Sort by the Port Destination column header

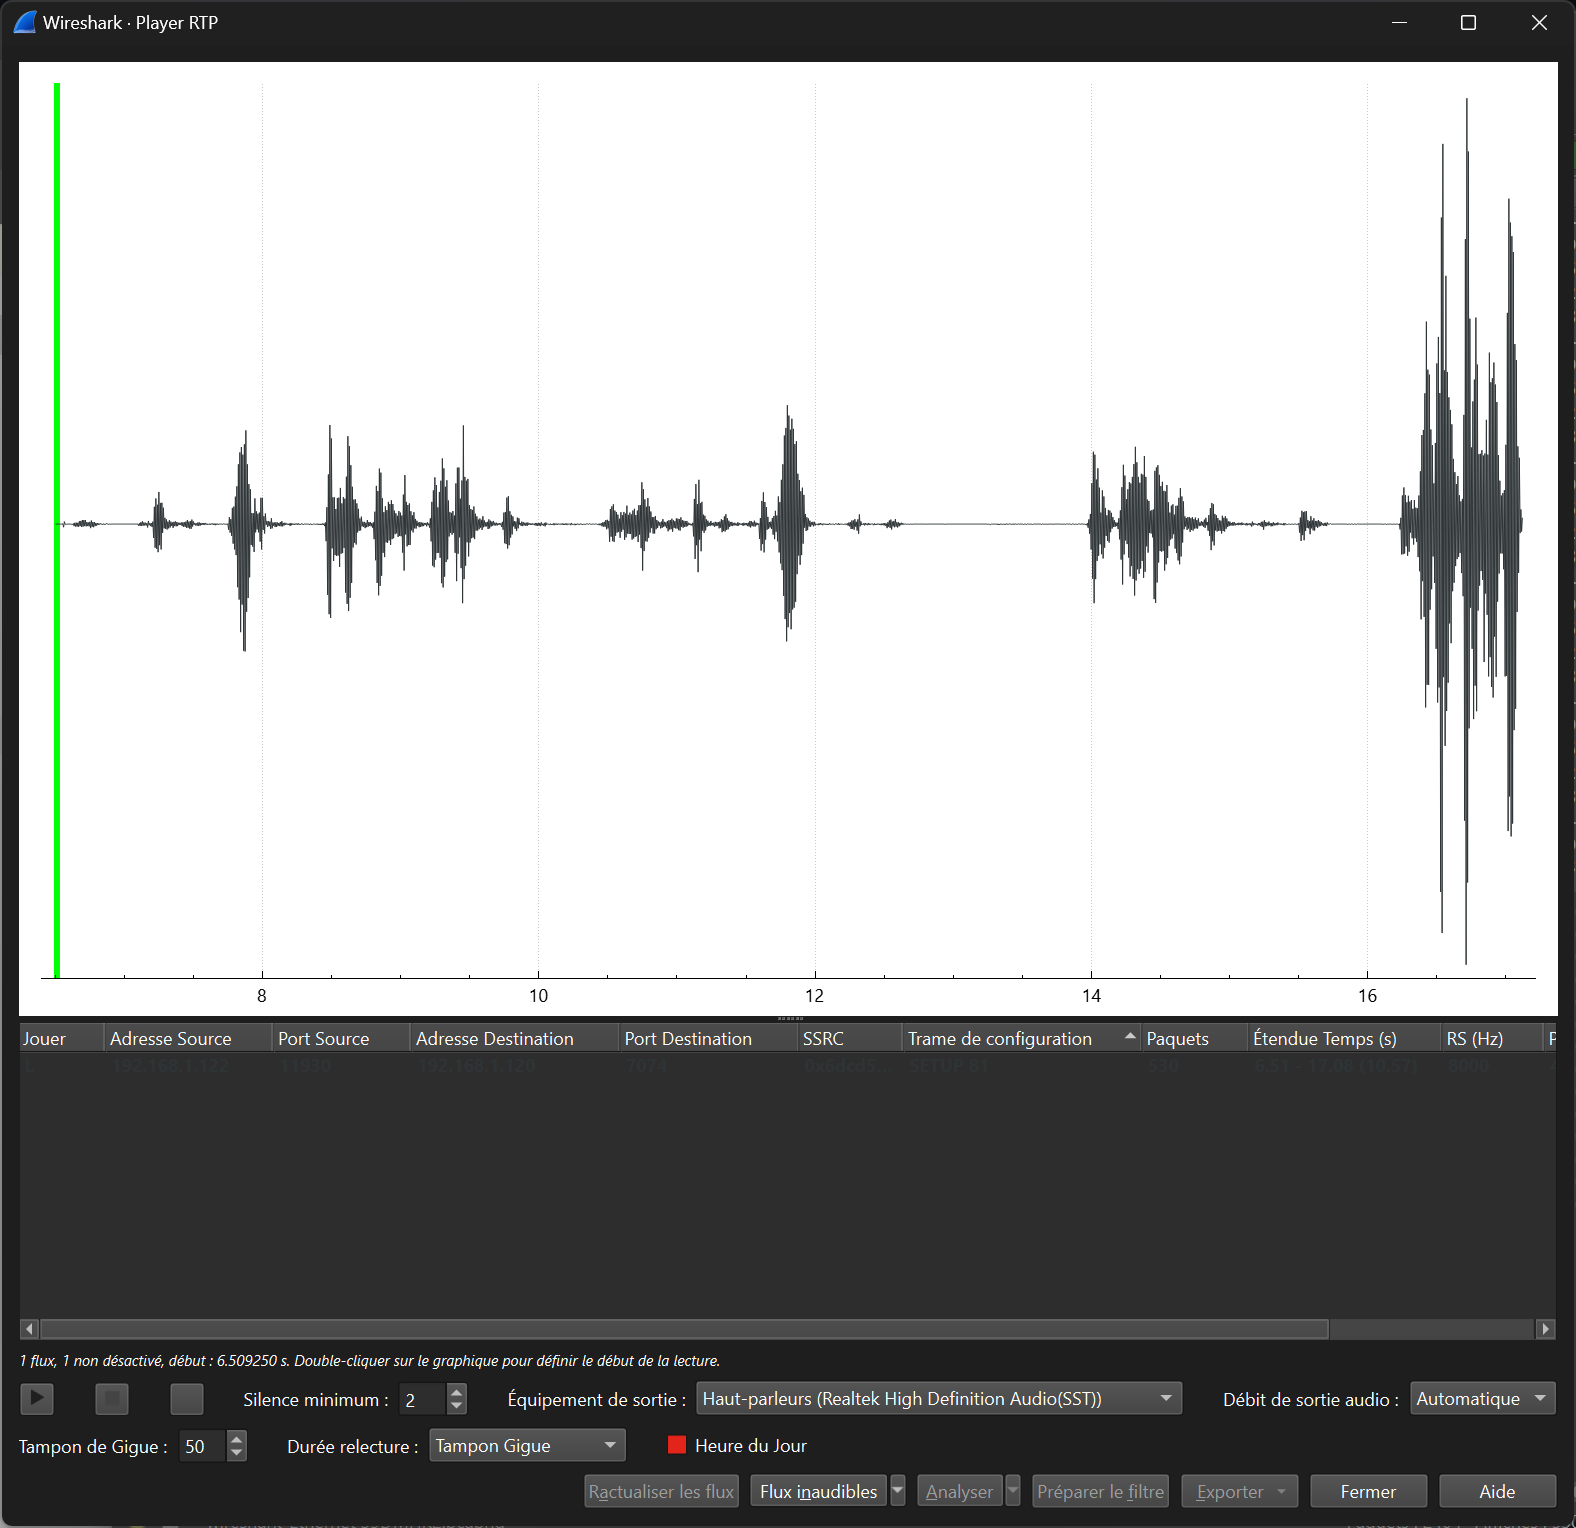[708, 1038]
